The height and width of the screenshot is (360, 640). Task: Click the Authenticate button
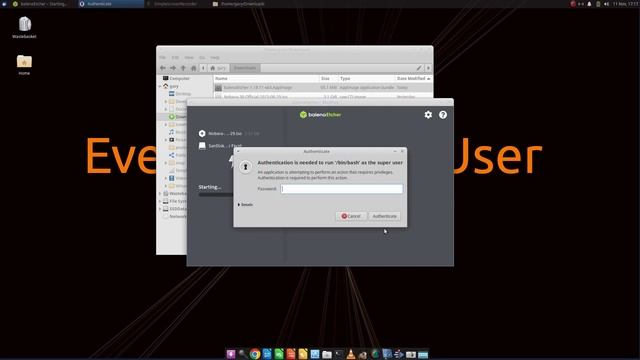[384, 216]
